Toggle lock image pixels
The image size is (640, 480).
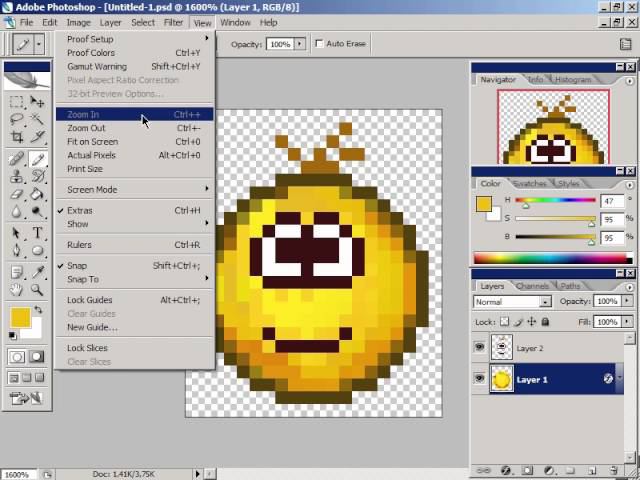(x=518, y=322)
